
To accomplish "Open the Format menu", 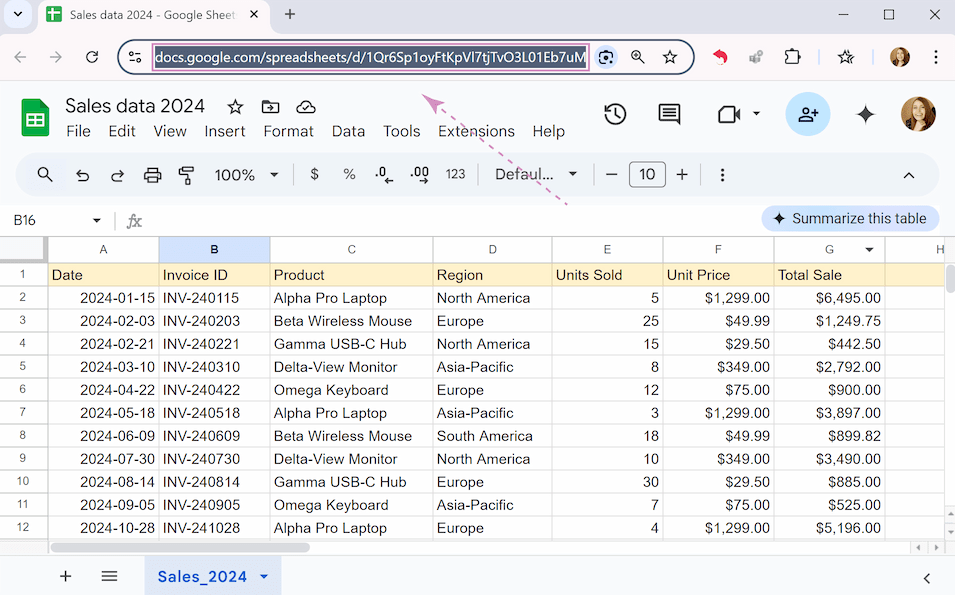I will [288, 132].
